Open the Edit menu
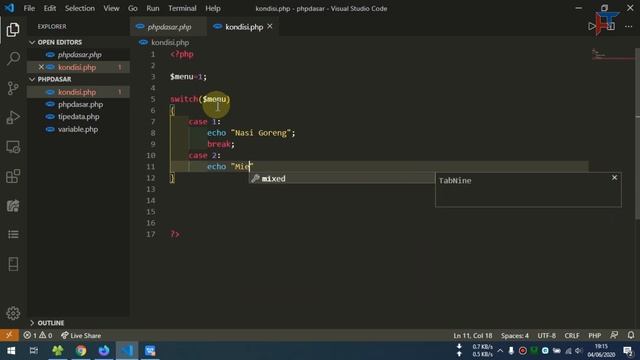The width and height of the screenshot is (640, 360). point(50,8)
